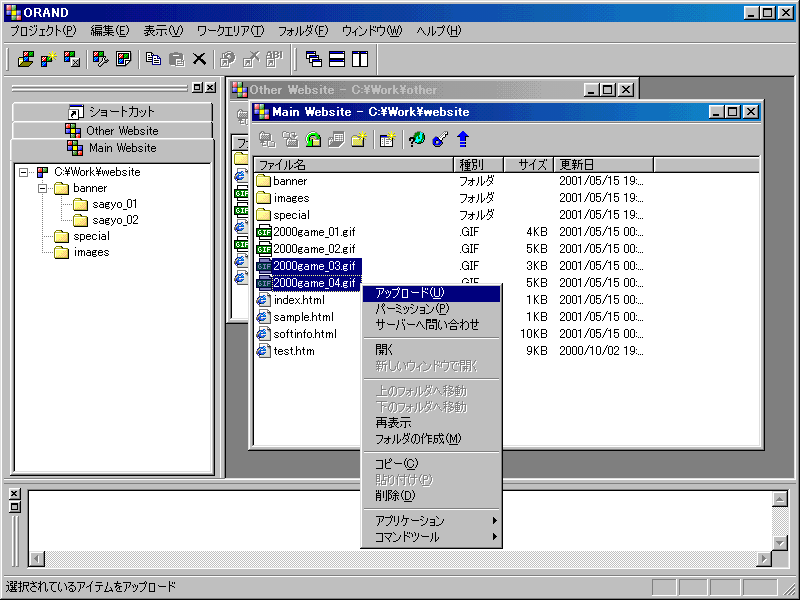Viewport: 800px width, 600px height.
Task: Sort by 種別 column header
Action: coord(479,165)
